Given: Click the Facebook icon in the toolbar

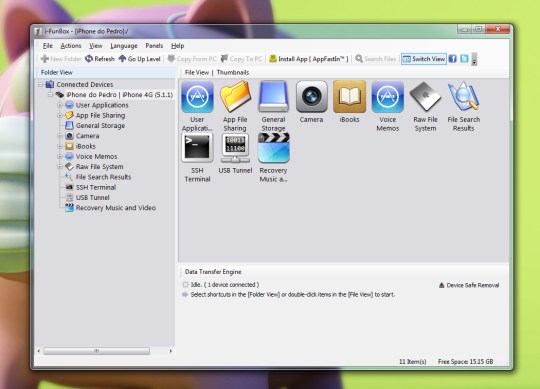Looking at the screenshot, I should [x=453, y=59].
